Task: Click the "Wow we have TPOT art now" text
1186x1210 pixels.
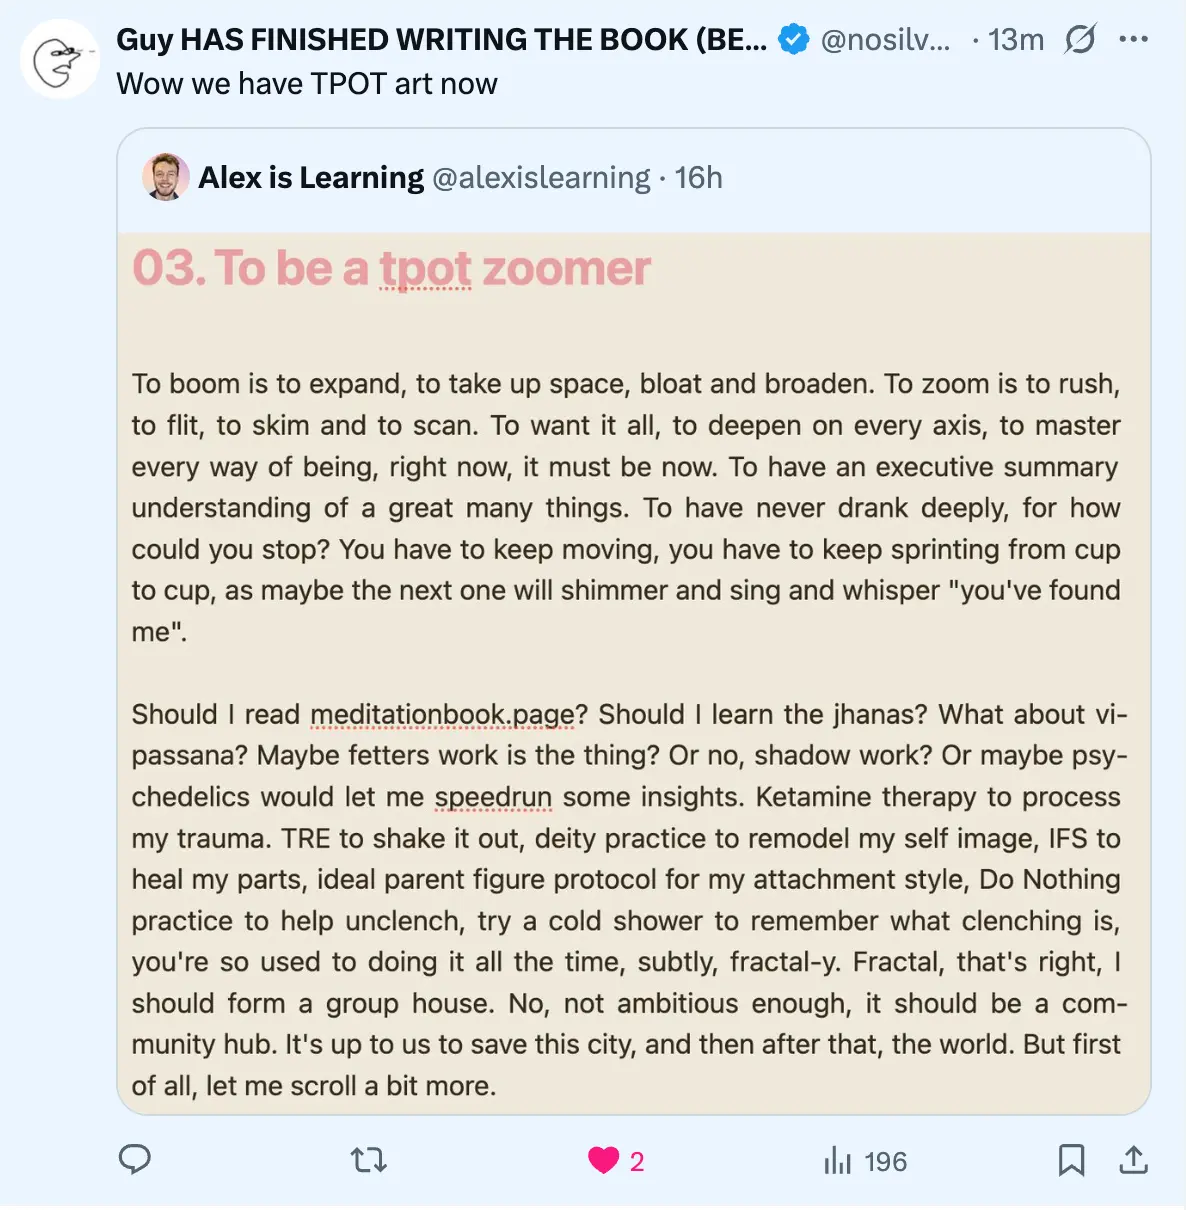Action: coord(307,84)
